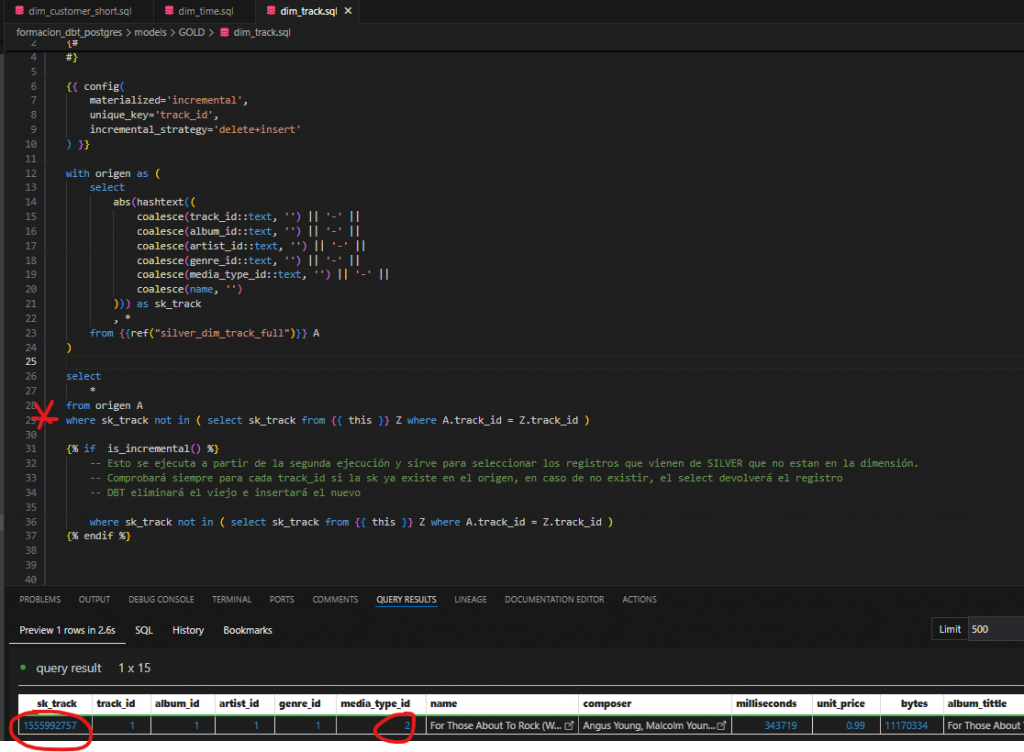Close the dim_track.sql editor tab
The image size is (1024, 752).
[346, 11]
